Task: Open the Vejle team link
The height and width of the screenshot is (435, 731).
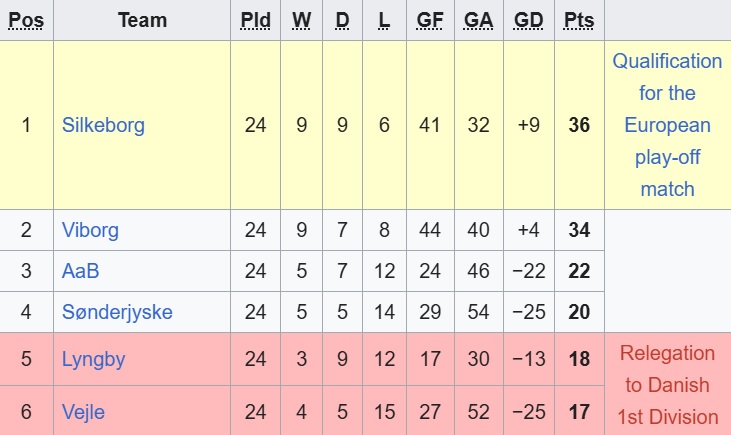Action: click(x=83, y=411)
